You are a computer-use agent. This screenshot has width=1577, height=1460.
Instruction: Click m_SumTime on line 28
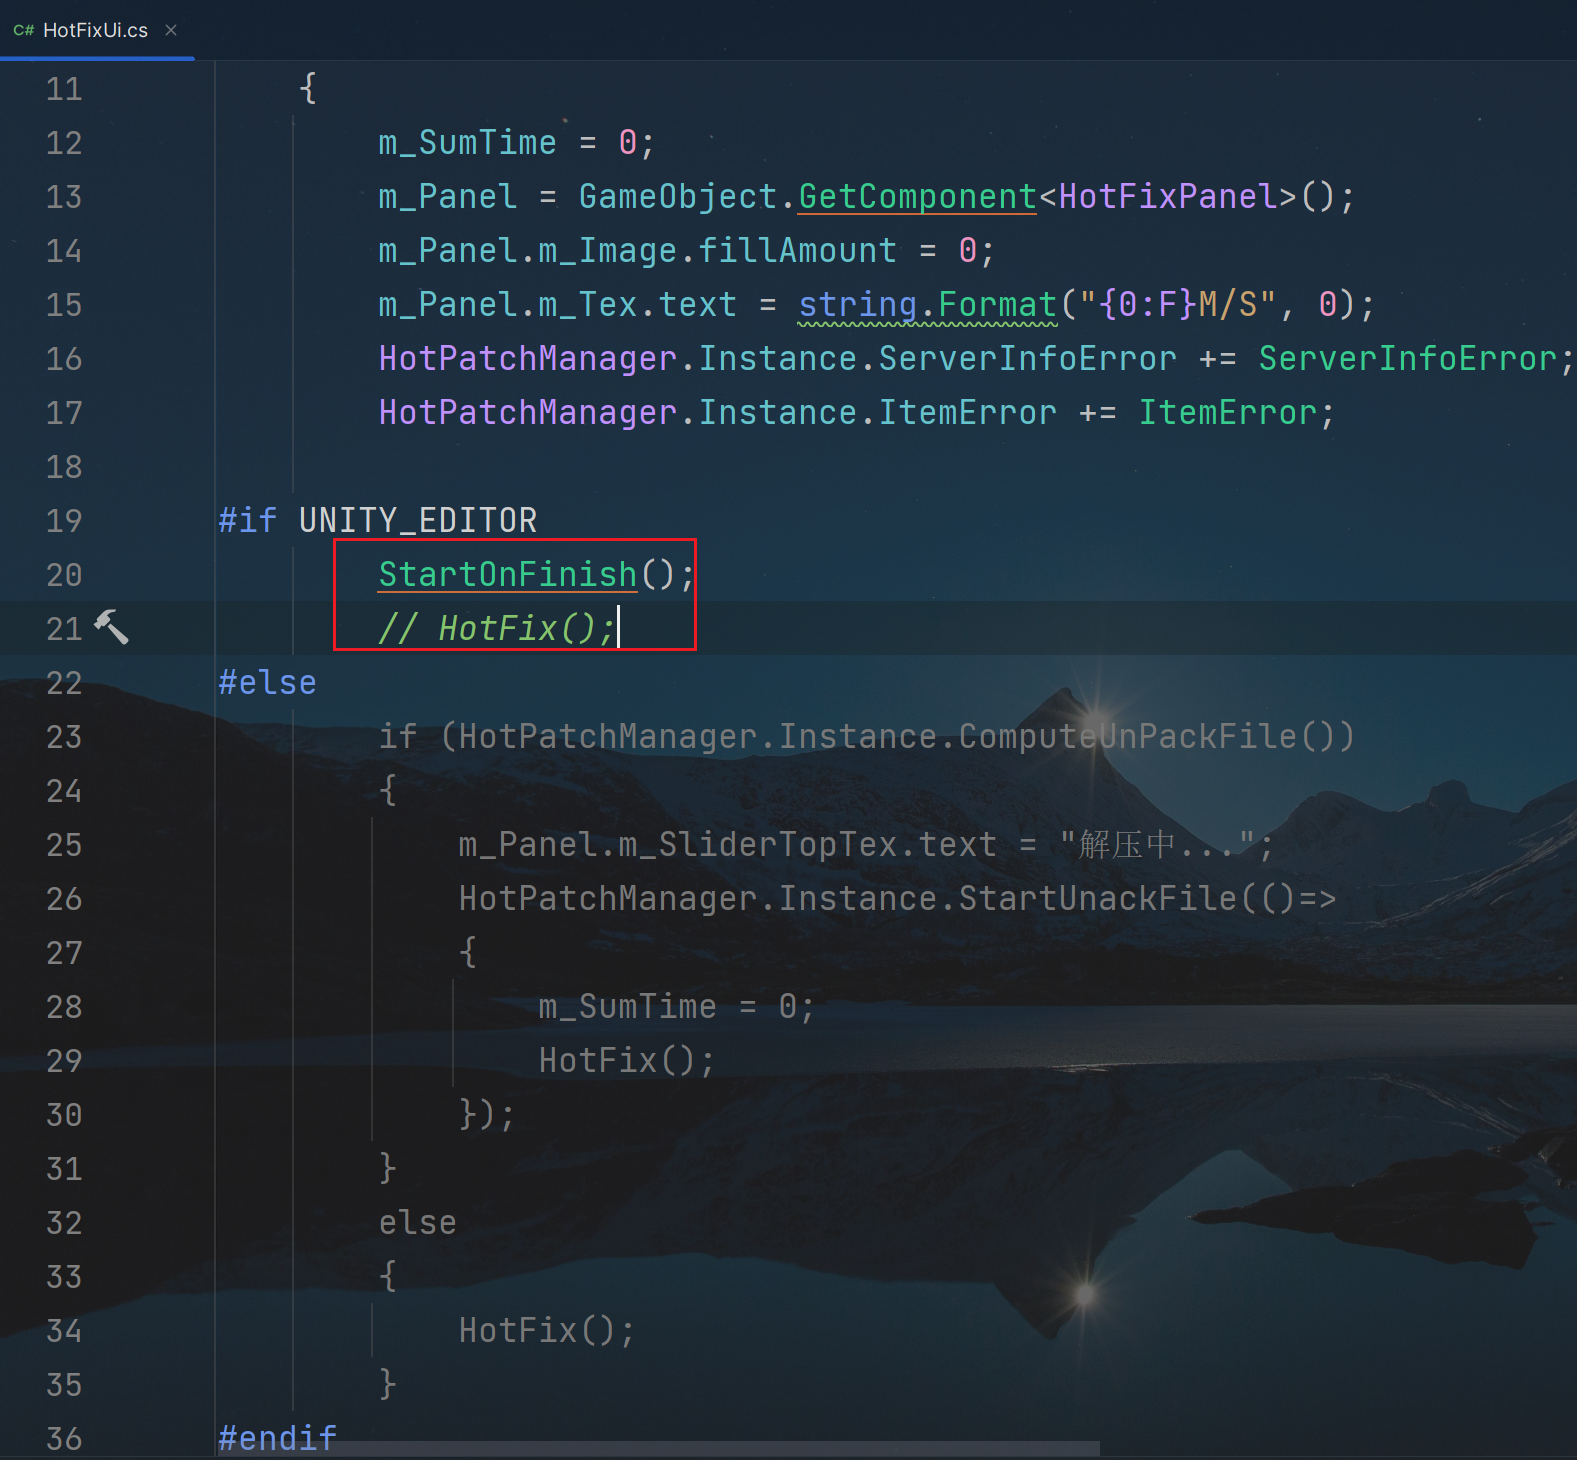(x=627, y=1007)
